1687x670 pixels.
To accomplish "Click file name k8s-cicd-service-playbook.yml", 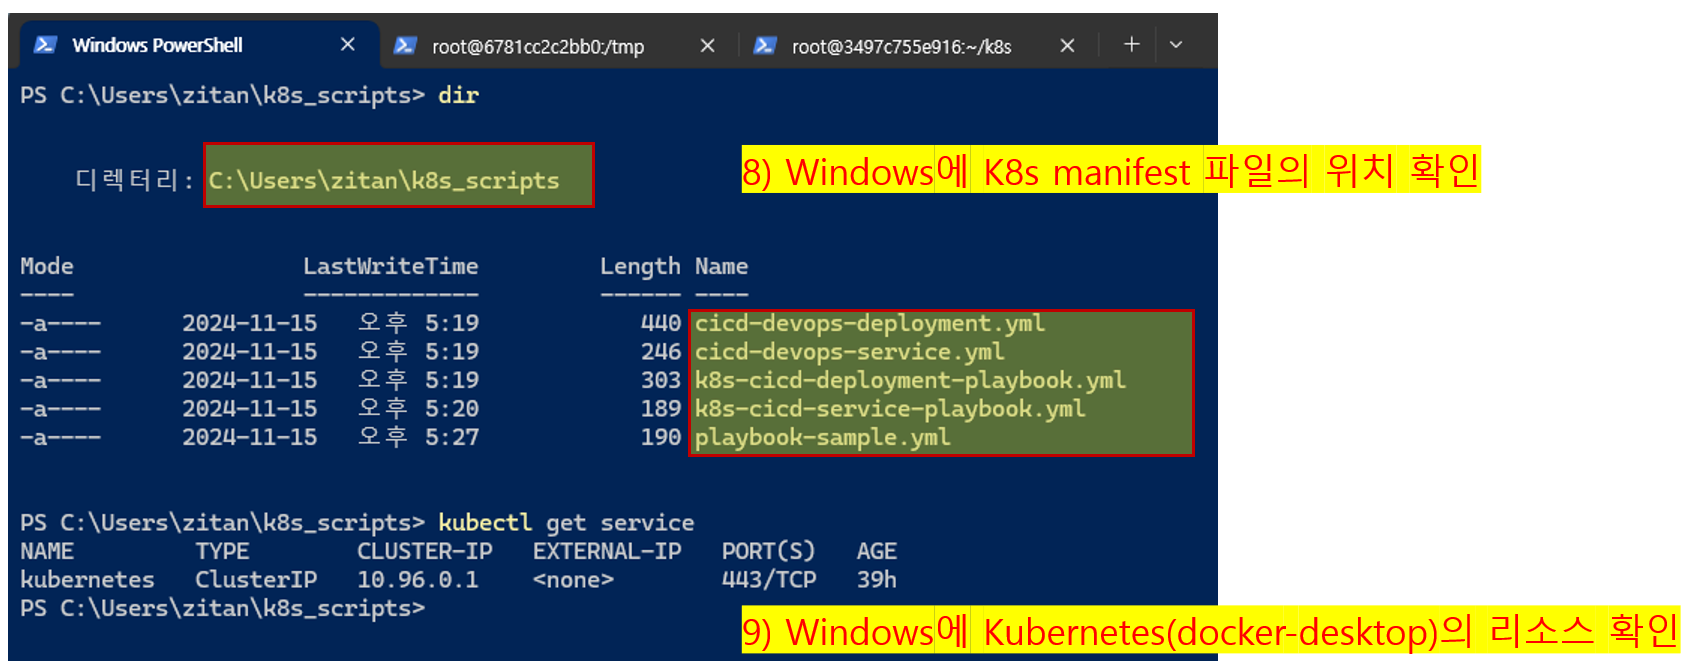I will (x=890, y=409).
